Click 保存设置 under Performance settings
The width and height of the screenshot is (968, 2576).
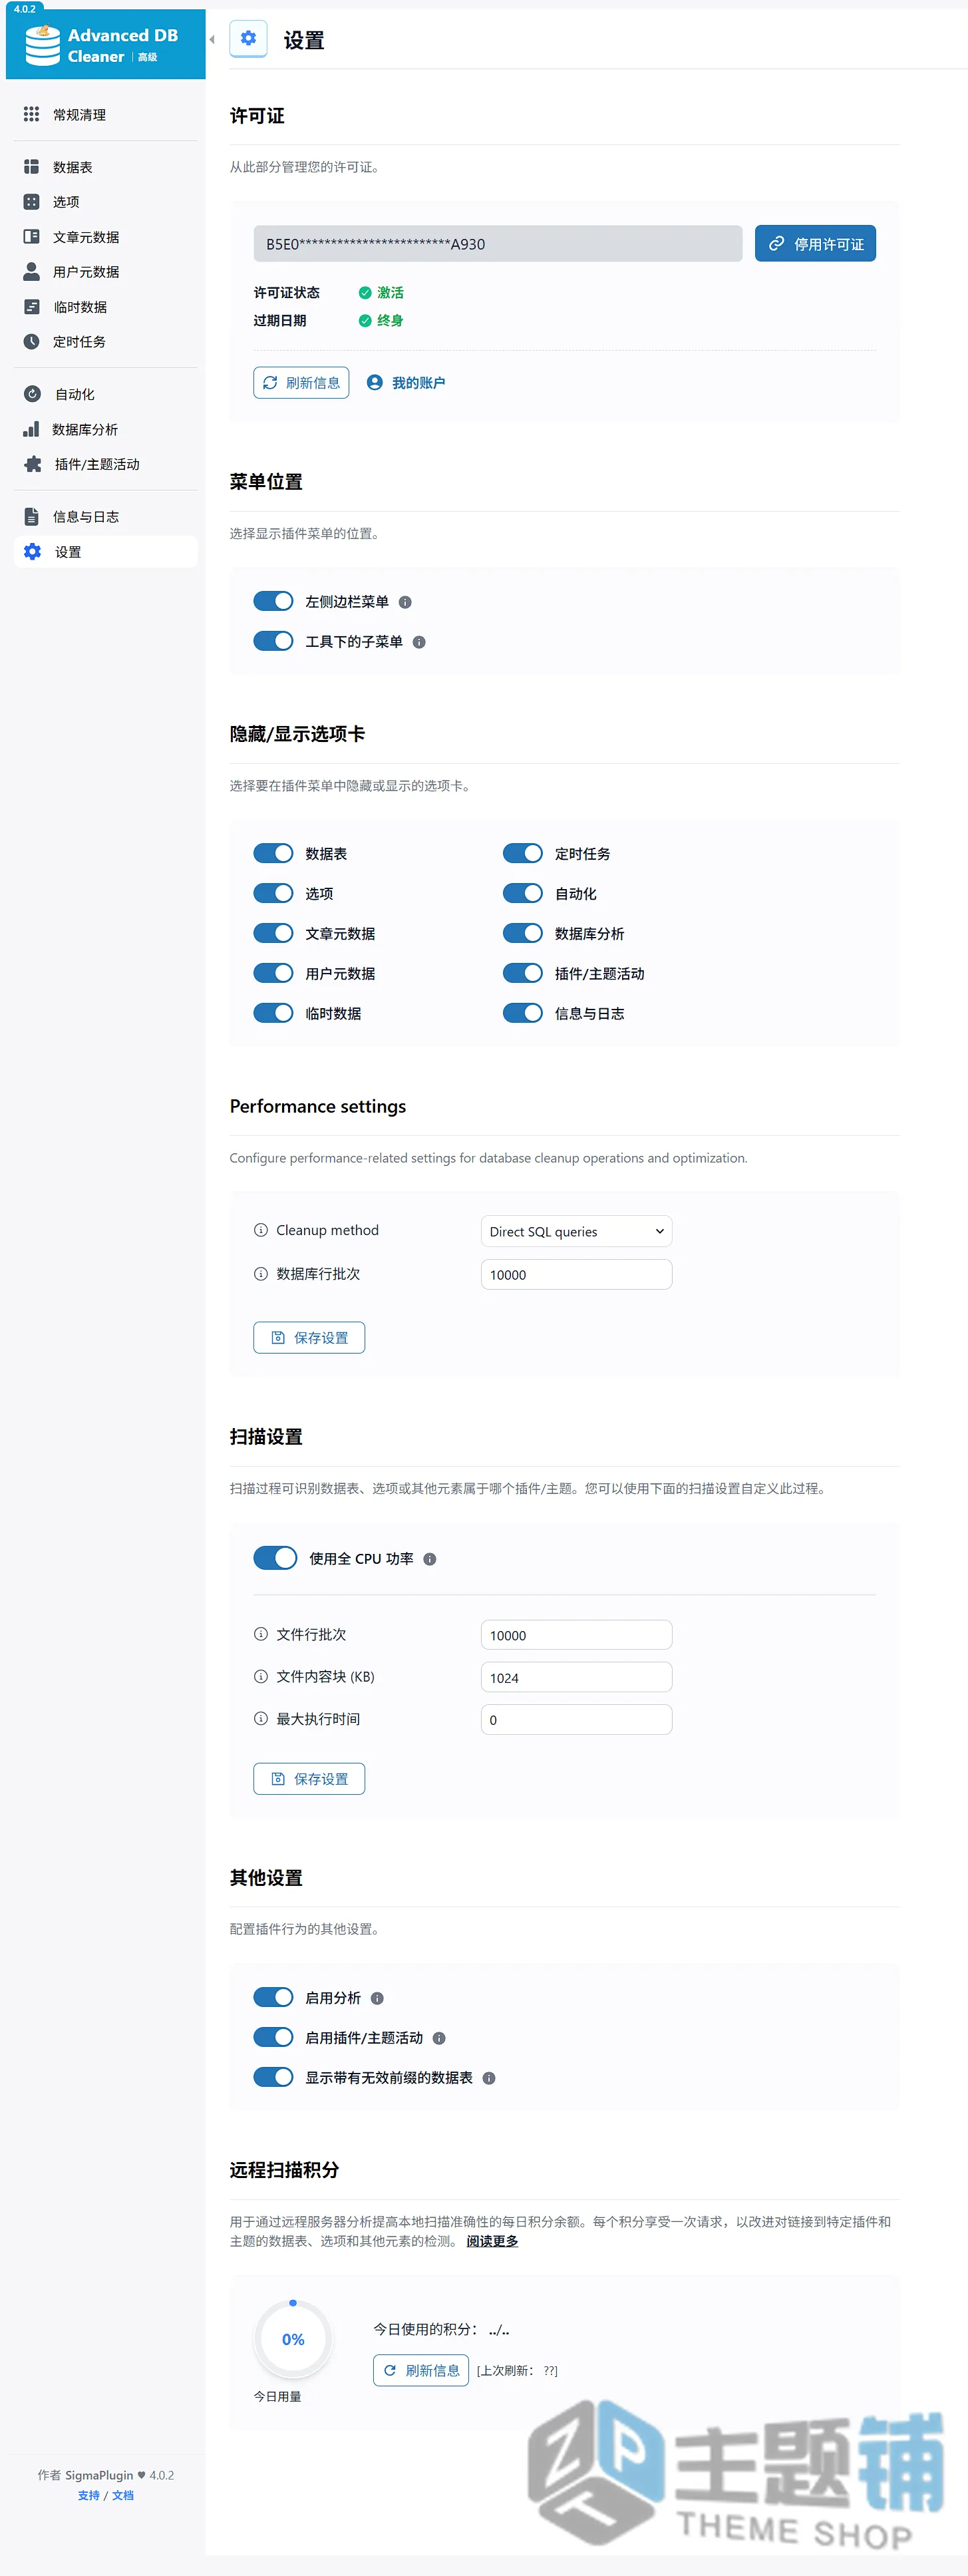pos(309,1338)
